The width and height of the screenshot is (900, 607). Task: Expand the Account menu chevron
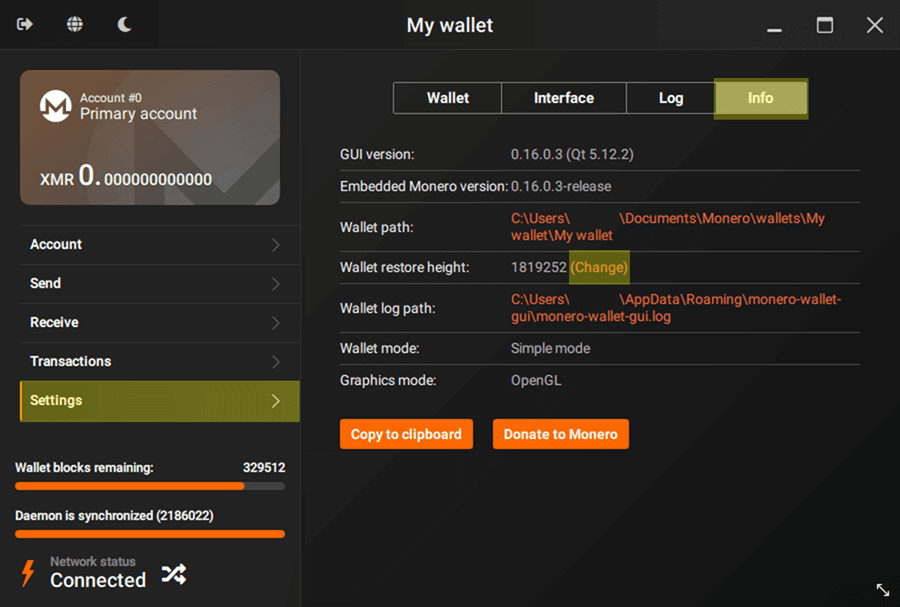[x=276, y=245]
